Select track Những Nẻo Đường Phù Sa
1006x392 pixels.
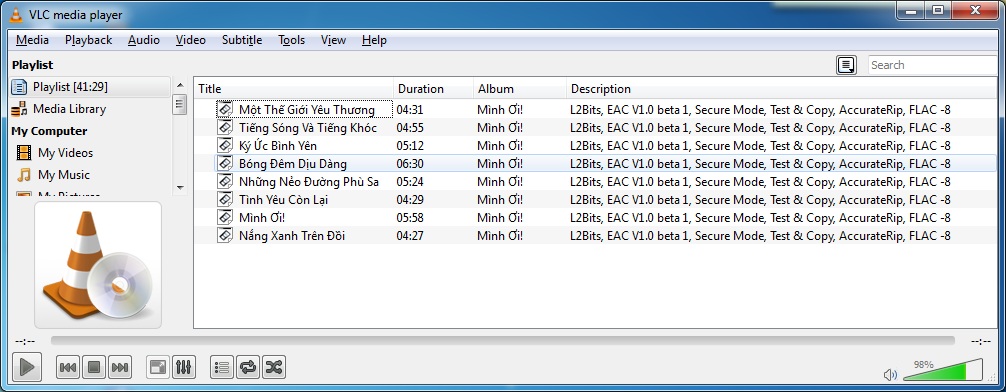click(309, 182)
